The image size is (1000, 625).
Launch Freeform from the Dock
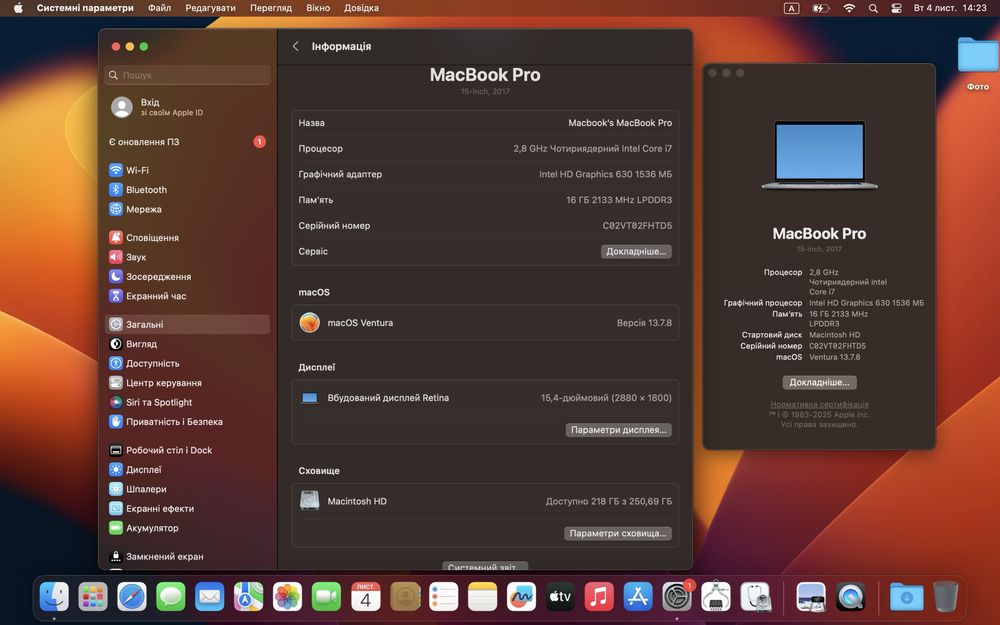pyautogui.click(x=521, y=597)
